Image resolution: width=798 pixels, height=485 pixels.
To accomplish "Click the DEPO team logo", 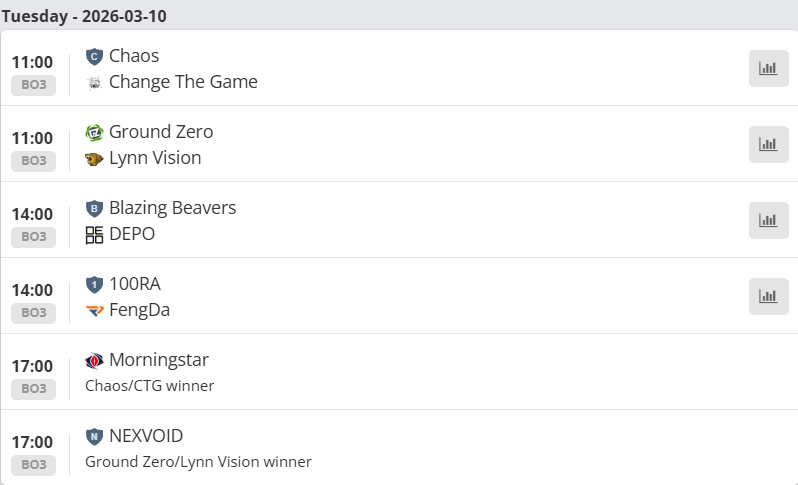I will point(95,234).
